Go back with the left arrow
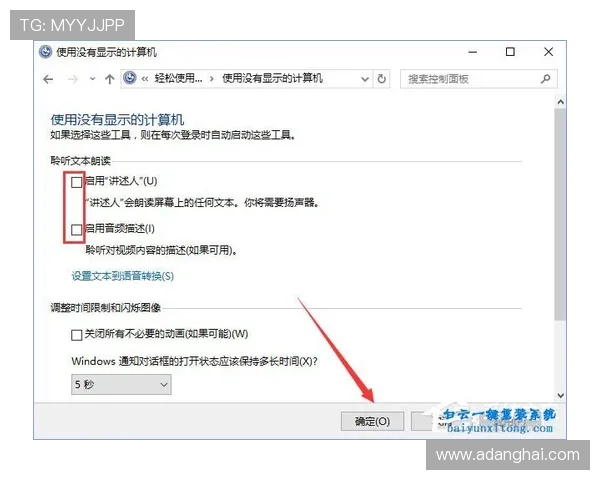The width and height of the screenshot is (600, 480). point(48,79)
